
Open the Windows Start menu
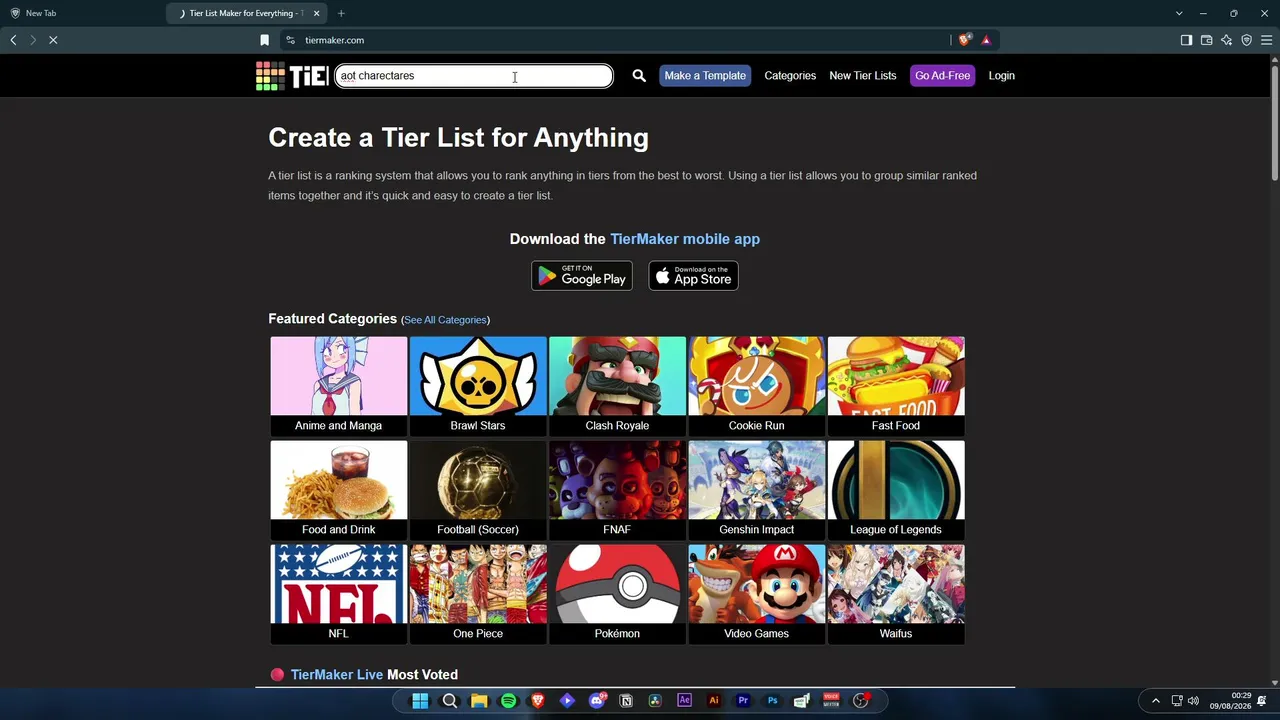click(x=420, y=701)
